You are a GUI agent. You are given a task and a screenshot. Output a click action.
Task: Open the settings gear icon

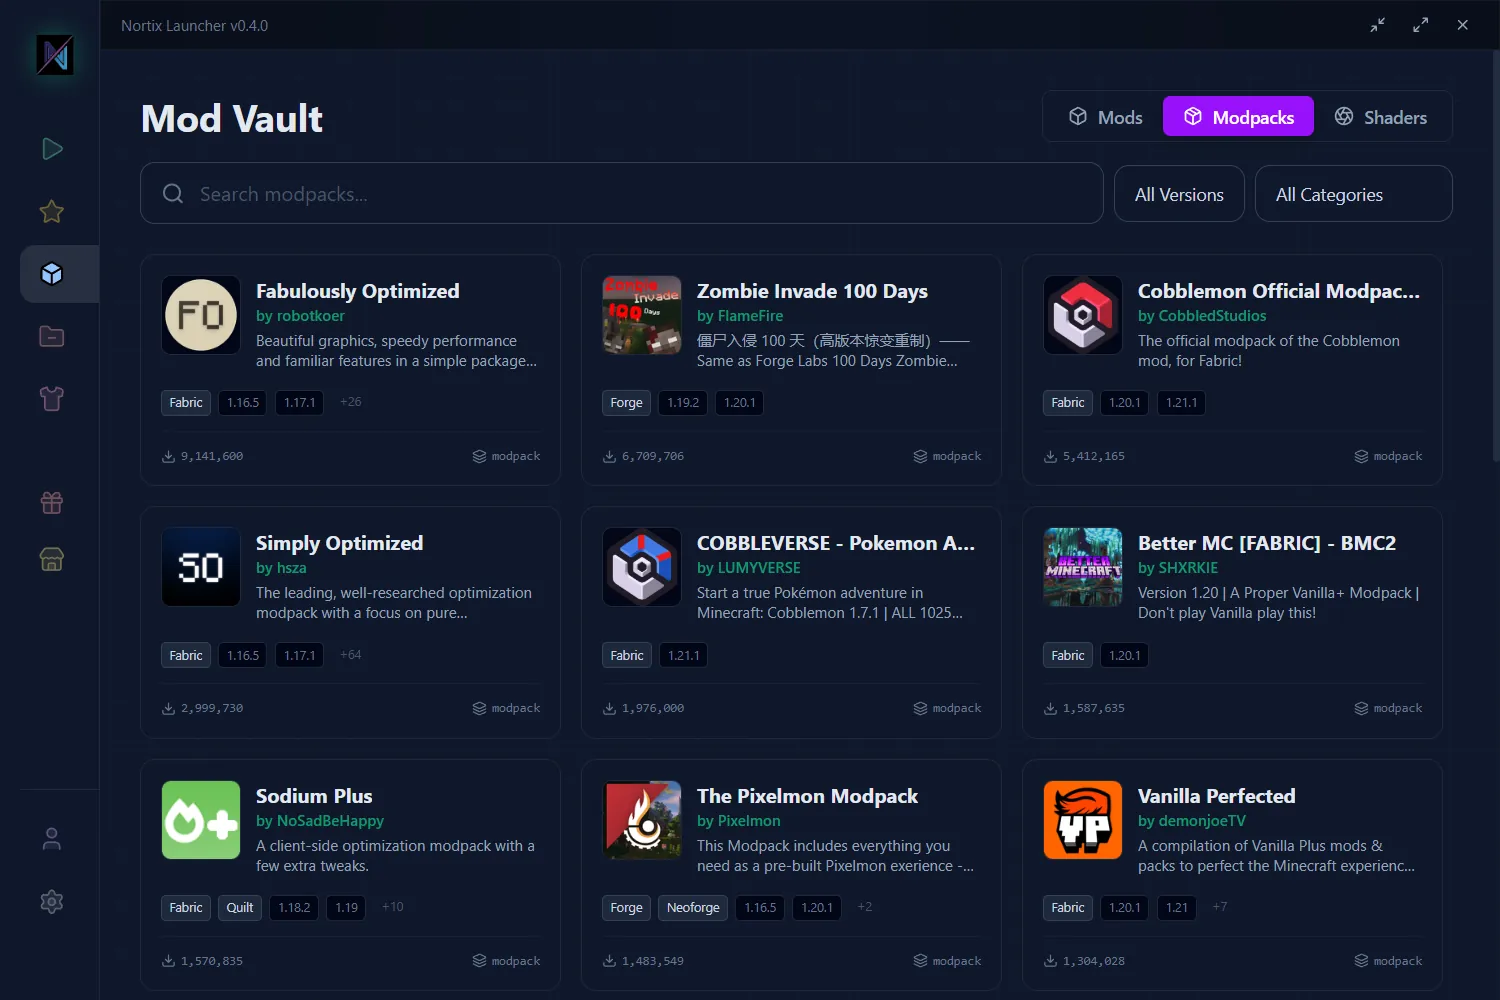tap(52, 902)
